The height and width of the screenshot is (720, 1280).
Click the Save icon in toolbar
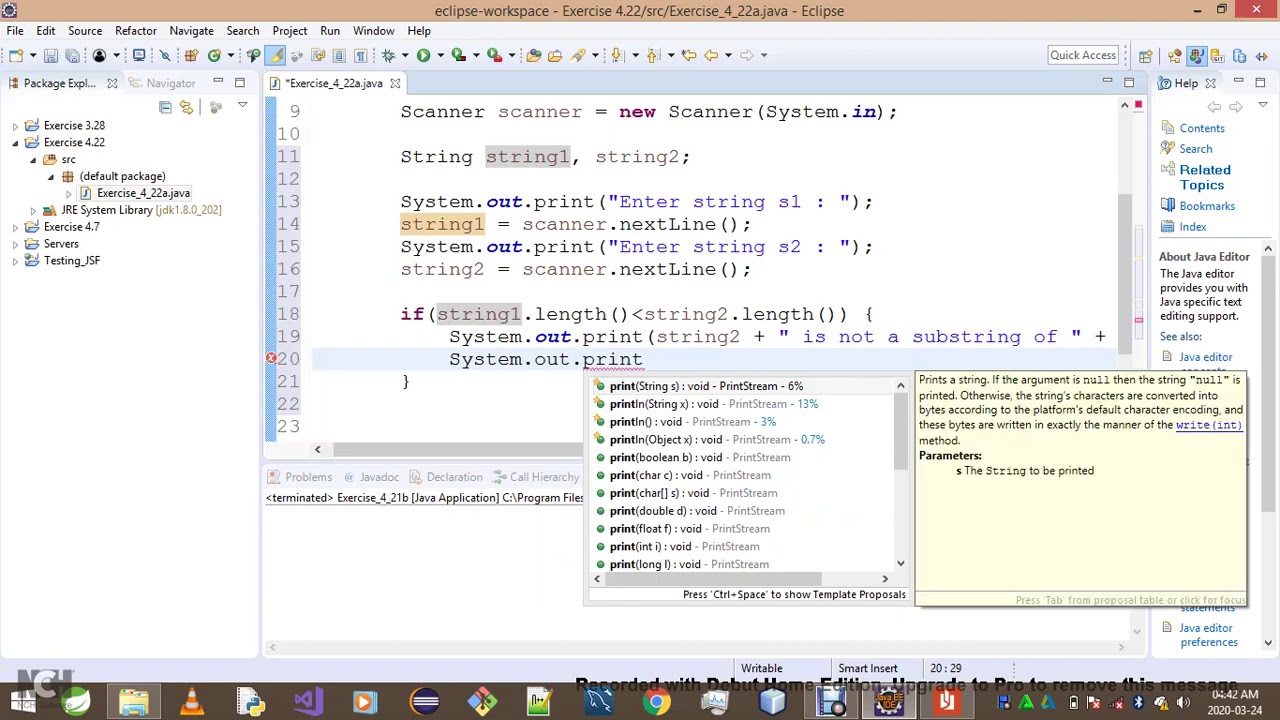[x=51, y=55]
